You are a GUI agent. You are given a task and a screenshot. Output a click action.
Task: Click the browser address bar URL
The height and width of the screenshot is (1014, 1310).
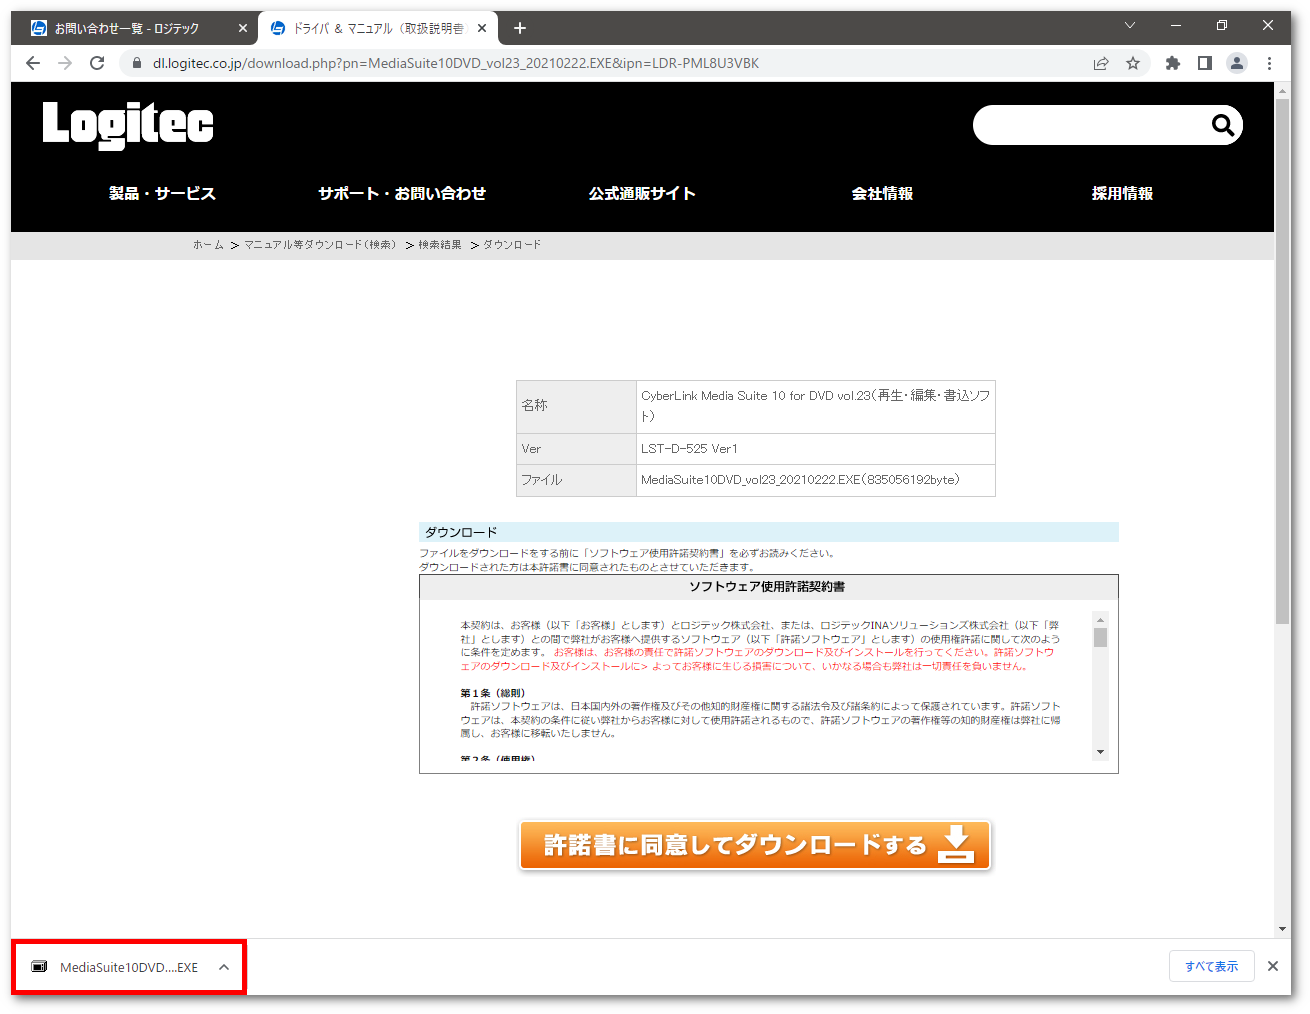455,63
